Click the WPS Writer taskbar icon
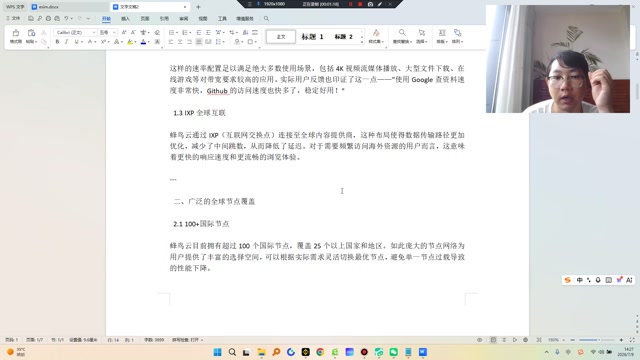 (423, 352)
